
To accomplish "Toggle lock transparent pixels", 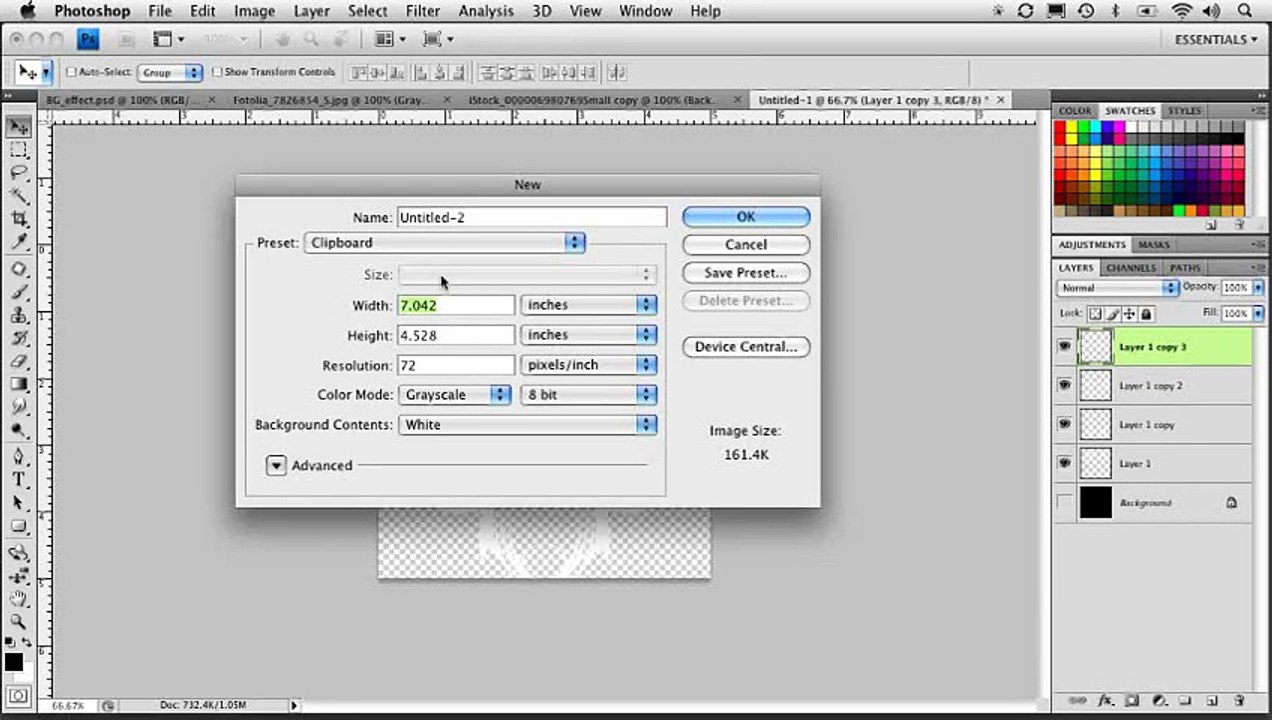I will (x=1096, y=313).
